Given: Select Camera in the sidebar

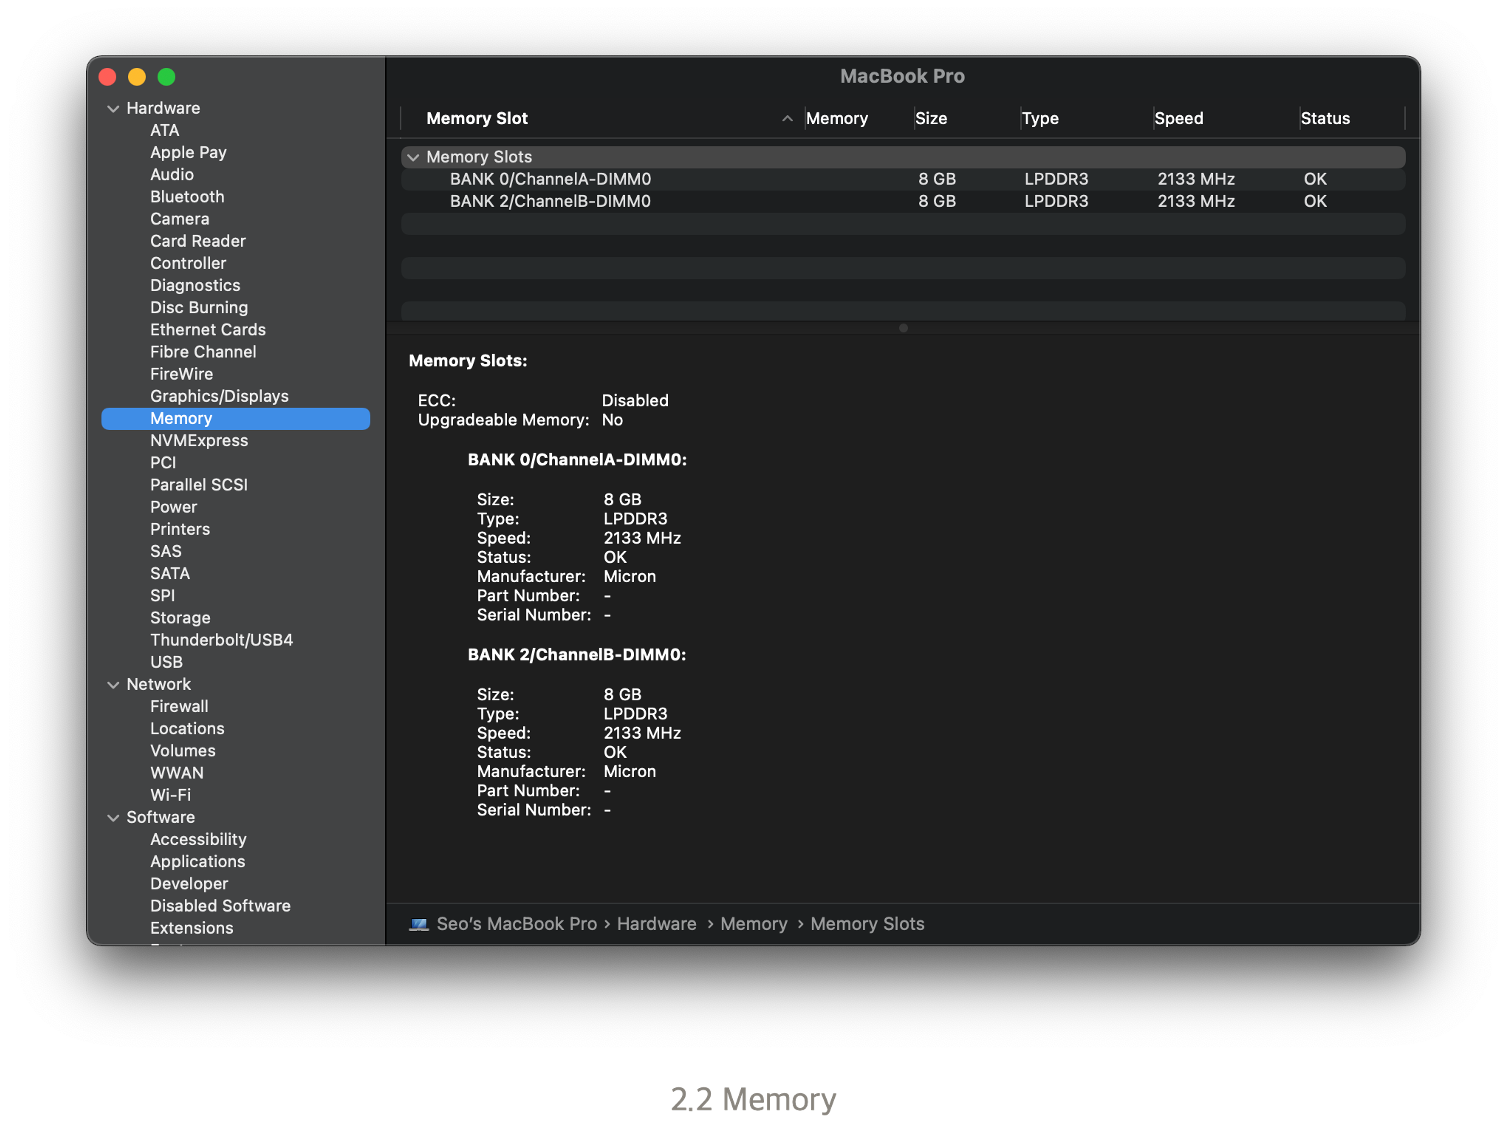Looking at the screenshot, I should tap(180, 219).
